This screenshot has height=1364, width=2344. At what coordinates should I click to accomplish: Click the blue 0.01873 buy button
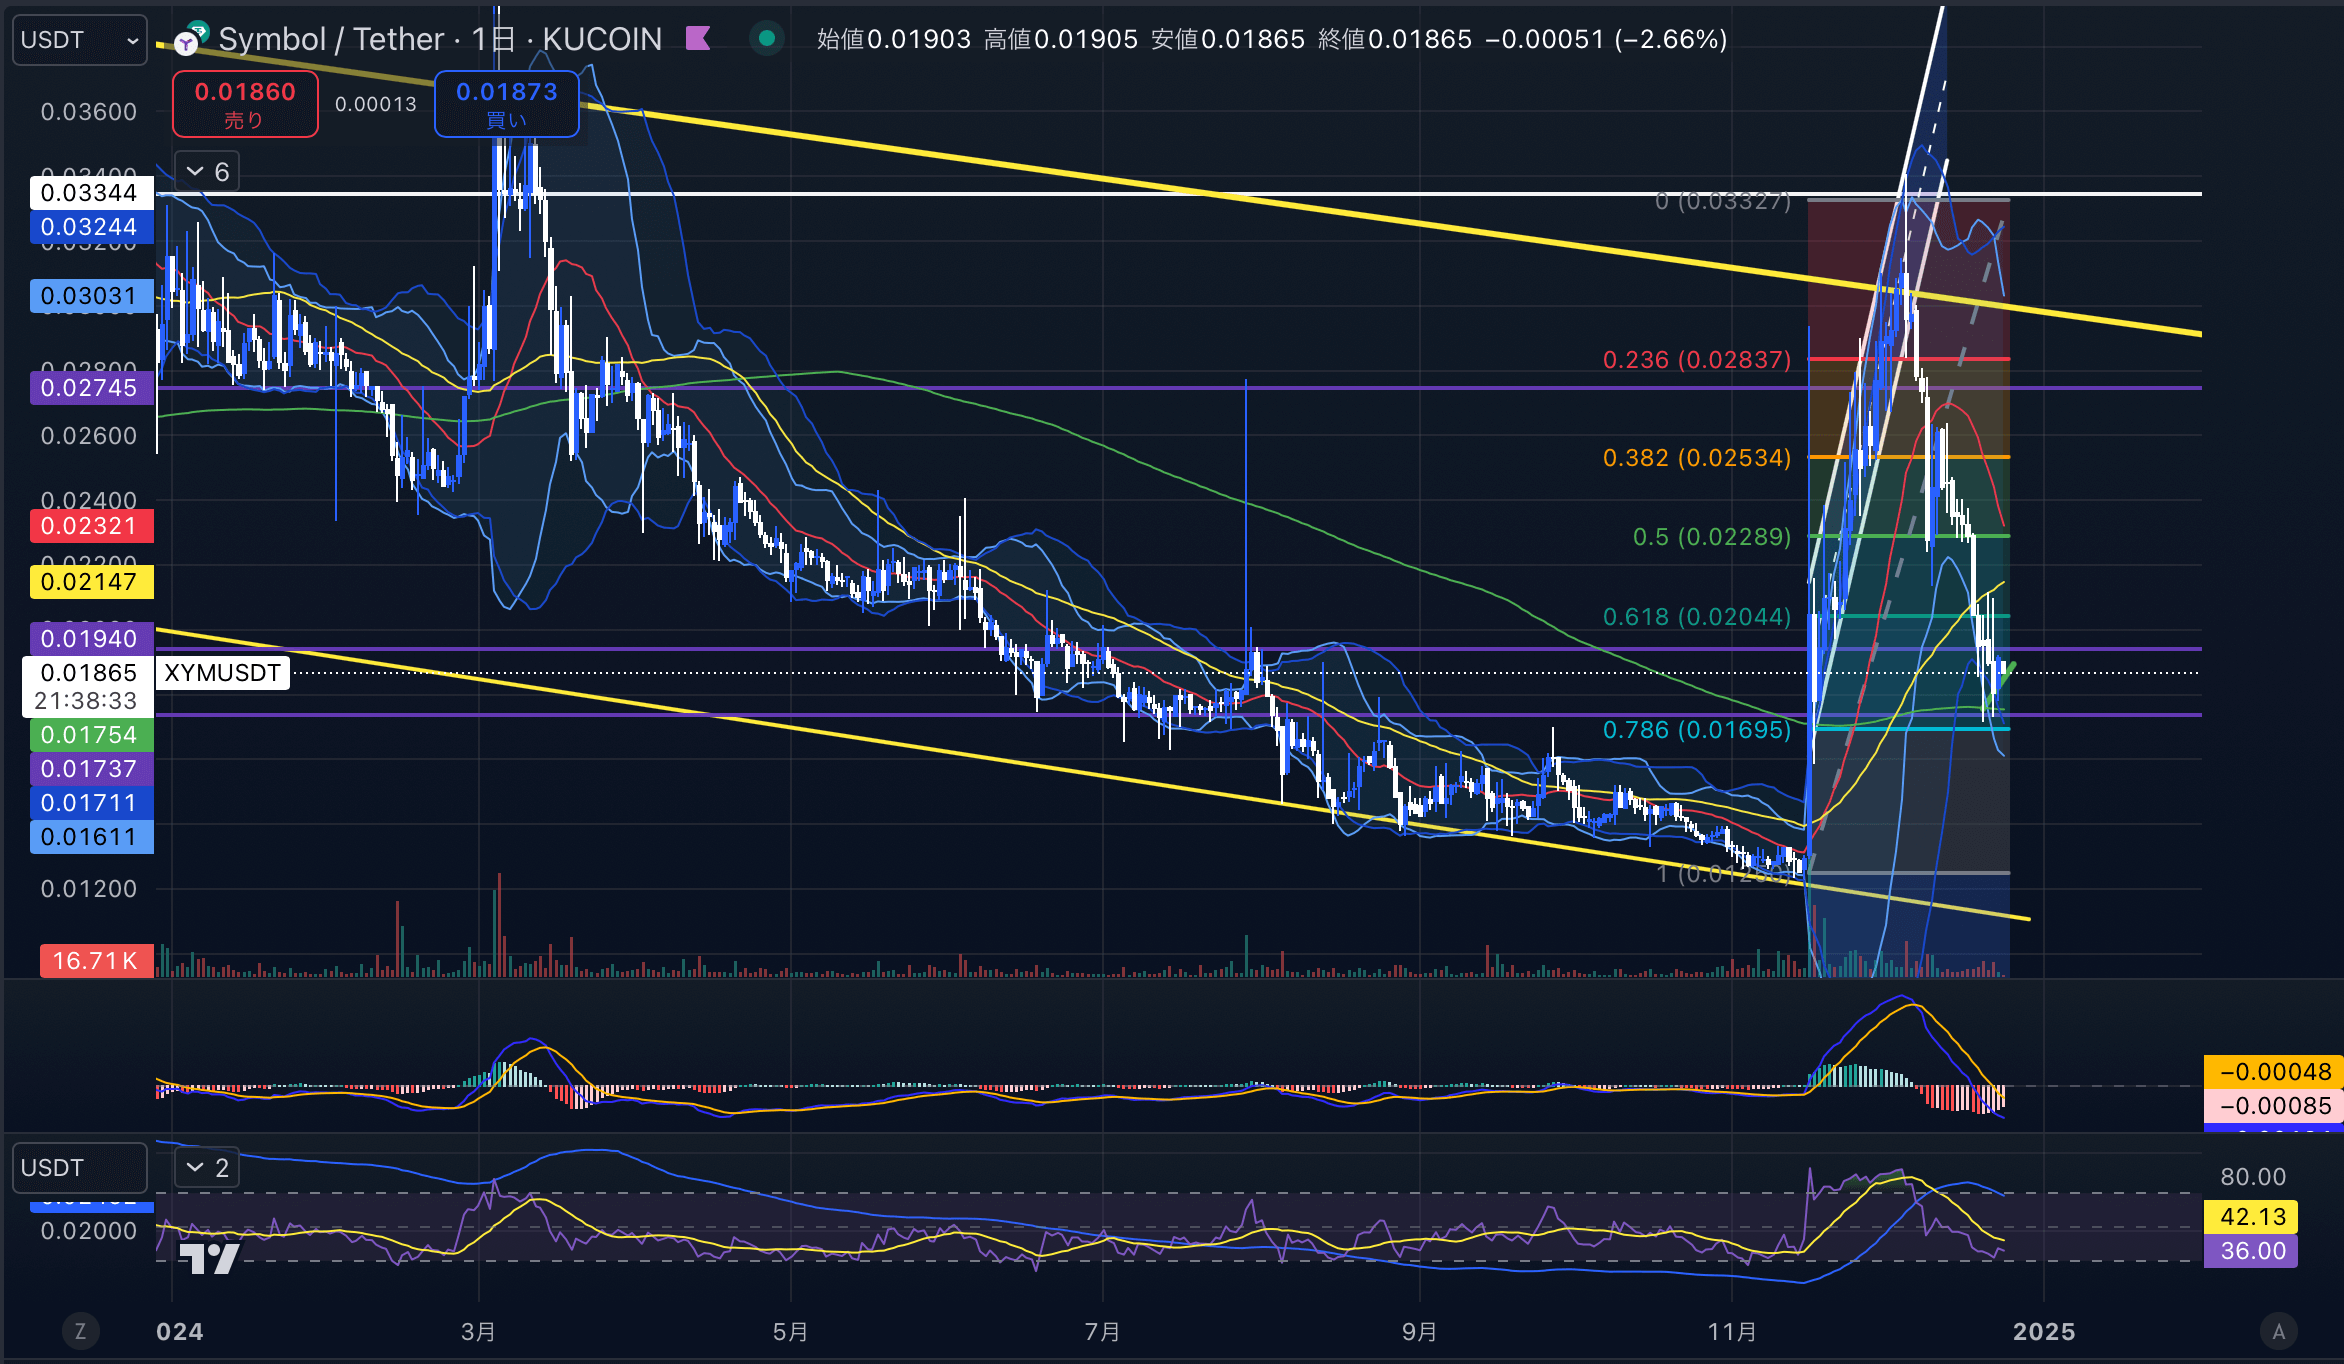506,104
